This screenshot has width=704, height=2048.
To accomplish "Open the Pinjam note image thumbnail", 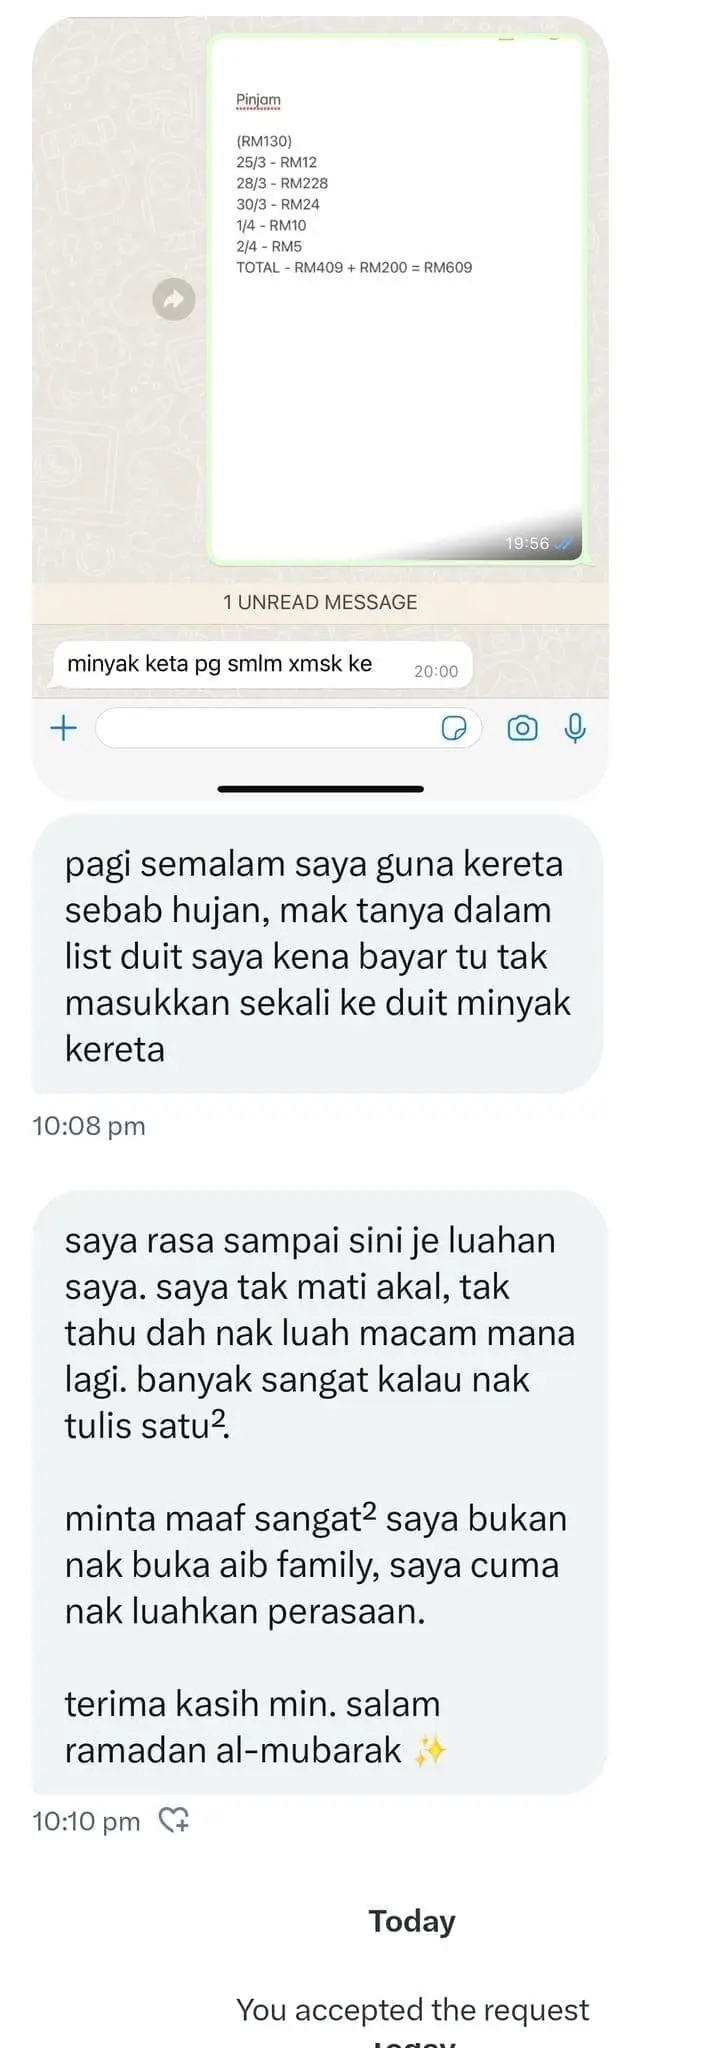I will (x=396, y=298).
